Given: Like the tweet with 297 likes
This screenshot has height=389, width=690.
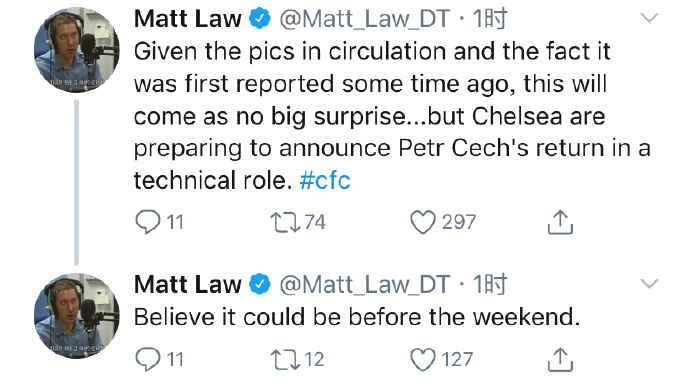Looking at the screenshot, I should 422,222.
